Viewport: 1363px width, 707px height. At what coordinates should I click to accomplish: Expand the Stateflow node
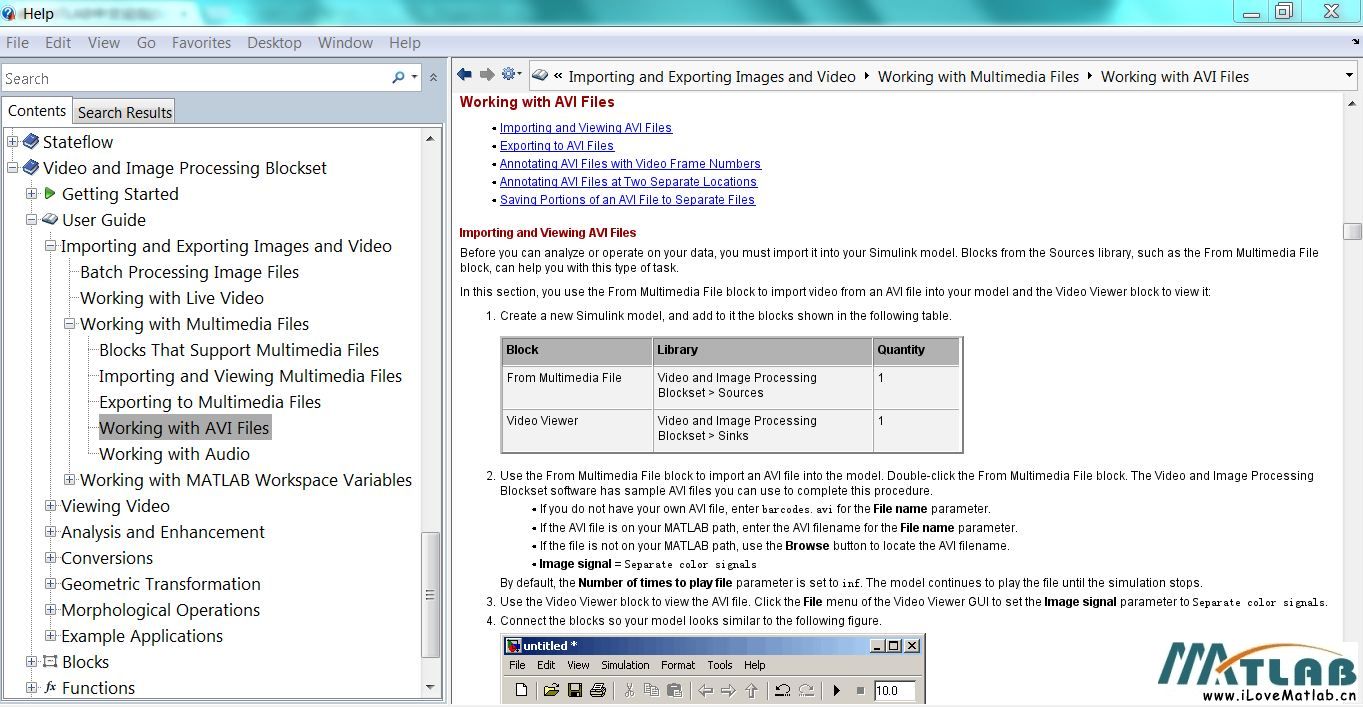click(12, 142)
